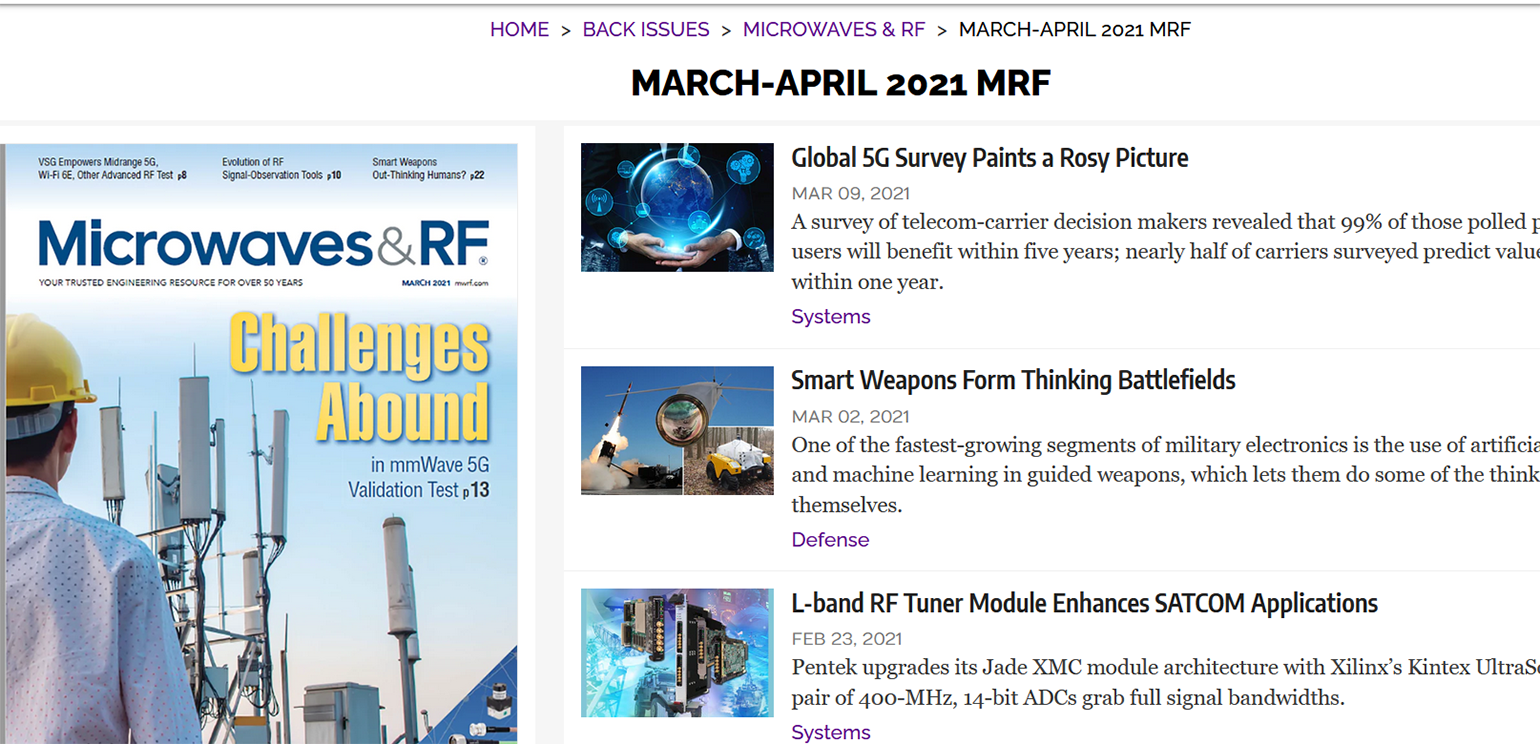Click the Microwaves&RF logo on the magazine cover
This screenshot has width=1540, height=744.
click(x=263, y=244)
